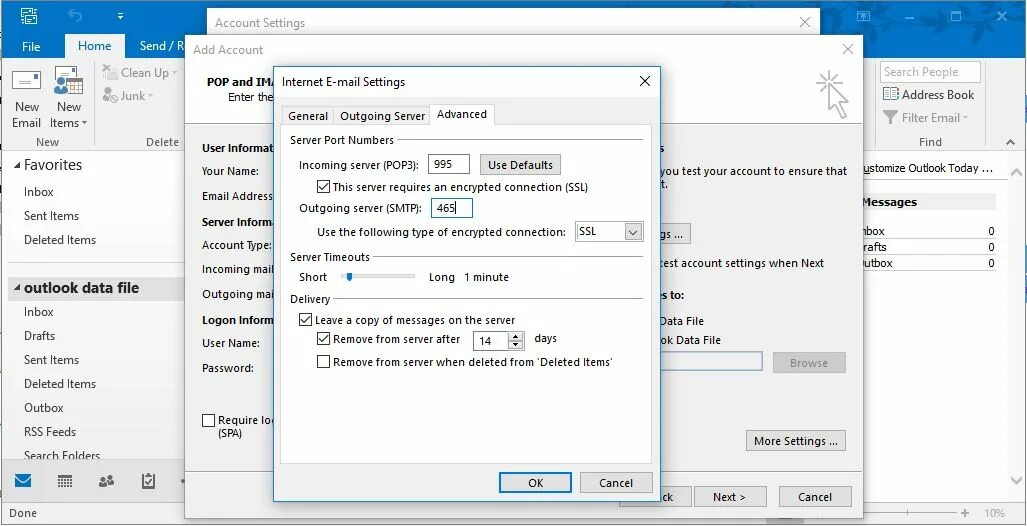Viewport: 1027px width, 526px height.
Task: Expand the Filter Email dropdown arrow
Action: pyautogui.click(x=965, y=118)
